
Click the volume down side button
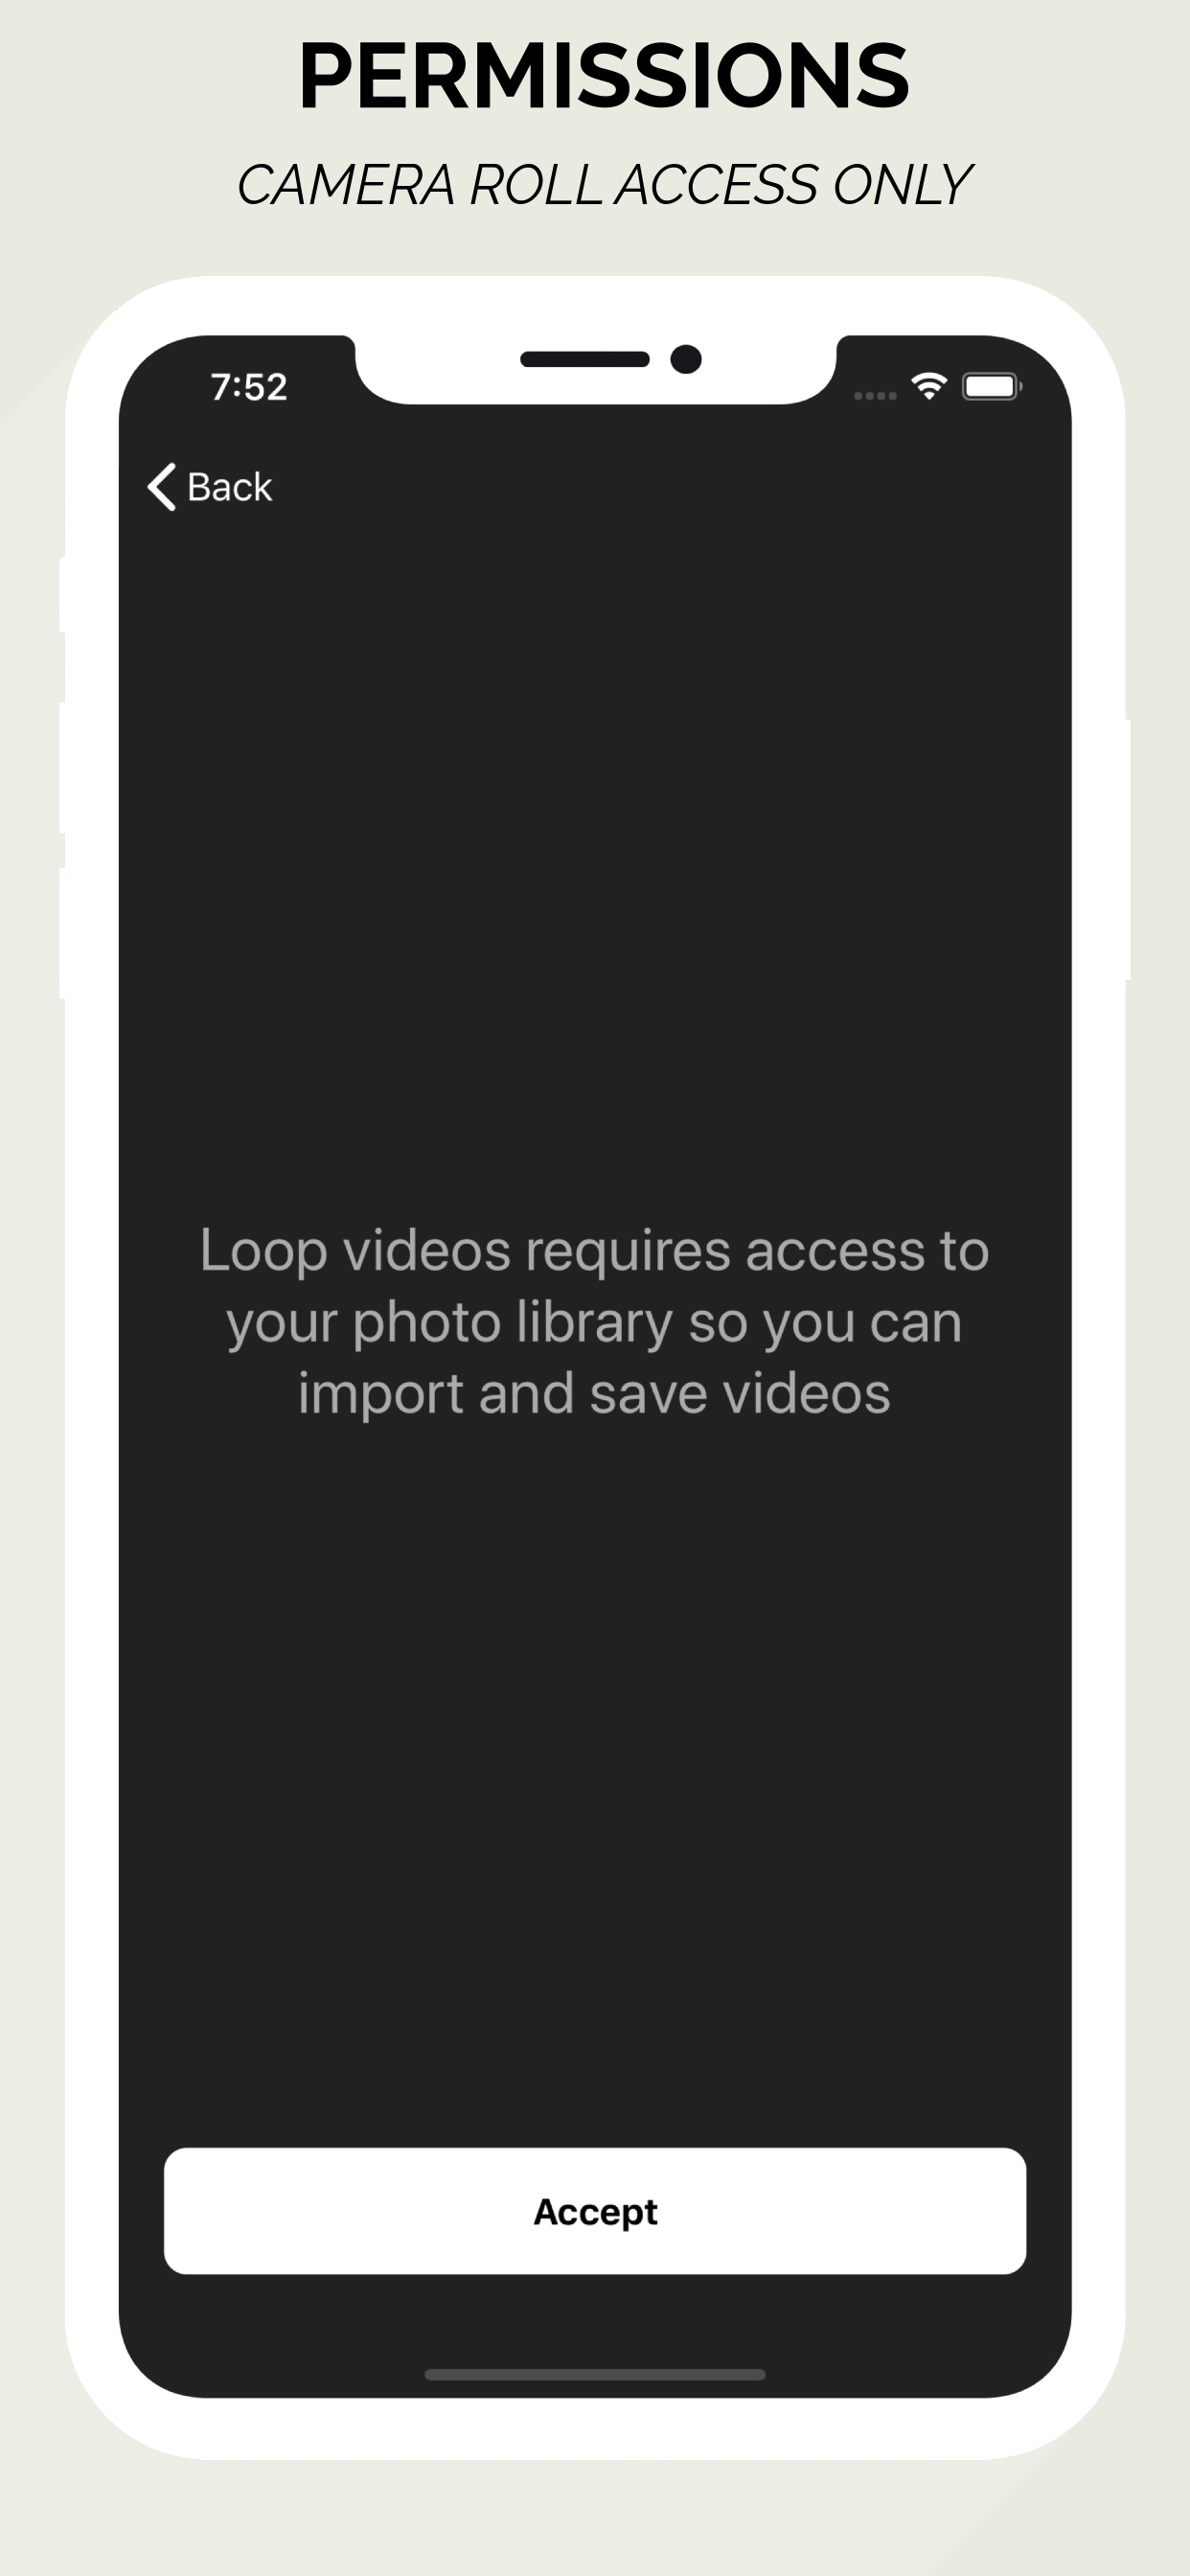coord(62,933)
